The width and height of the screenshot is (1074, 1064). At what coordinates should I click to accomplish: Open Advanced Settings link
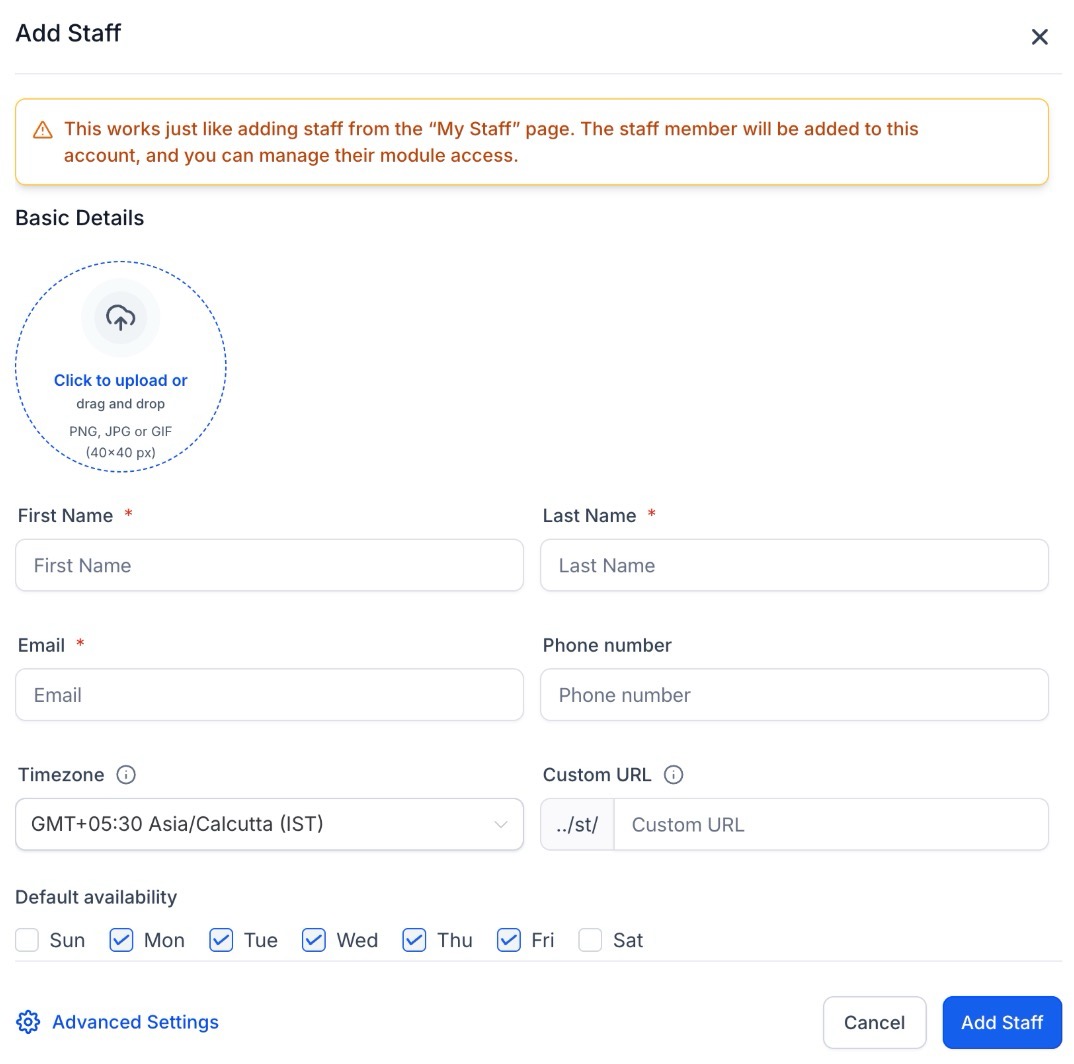(135, 1022)
